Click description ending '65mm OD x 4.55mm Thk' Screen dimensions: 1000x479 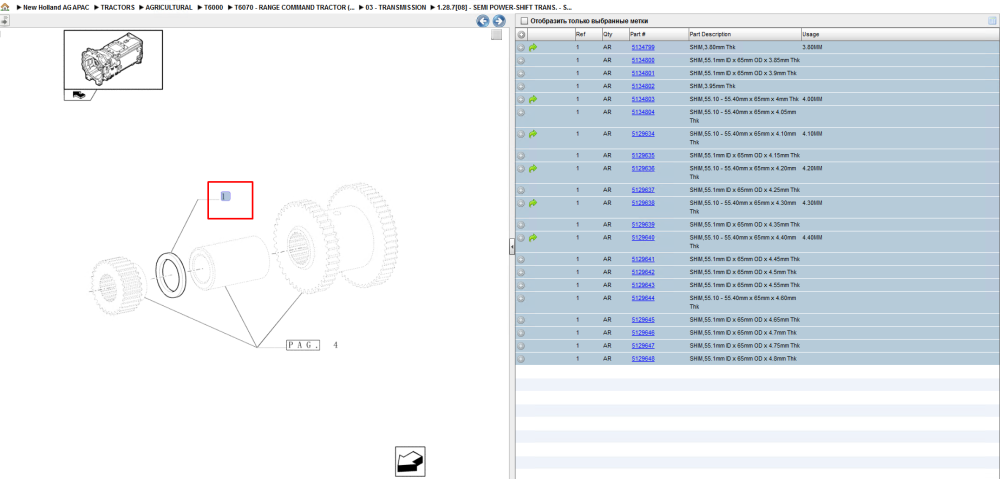point(744,285)
